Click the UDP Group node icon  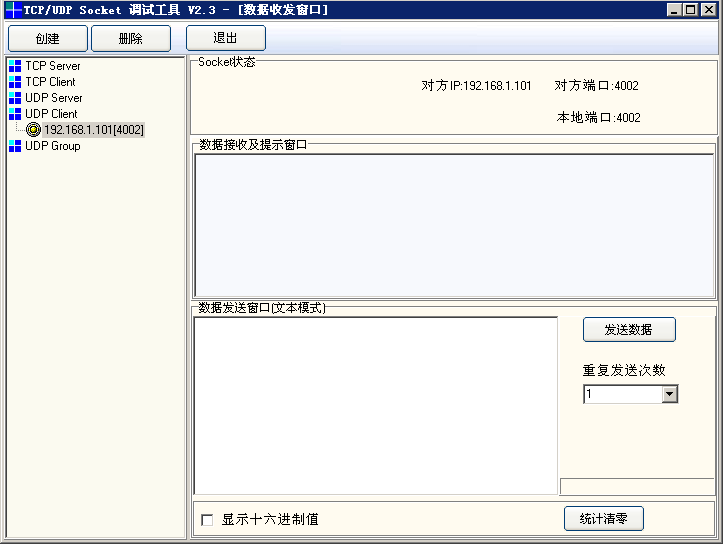click(15, 146)
